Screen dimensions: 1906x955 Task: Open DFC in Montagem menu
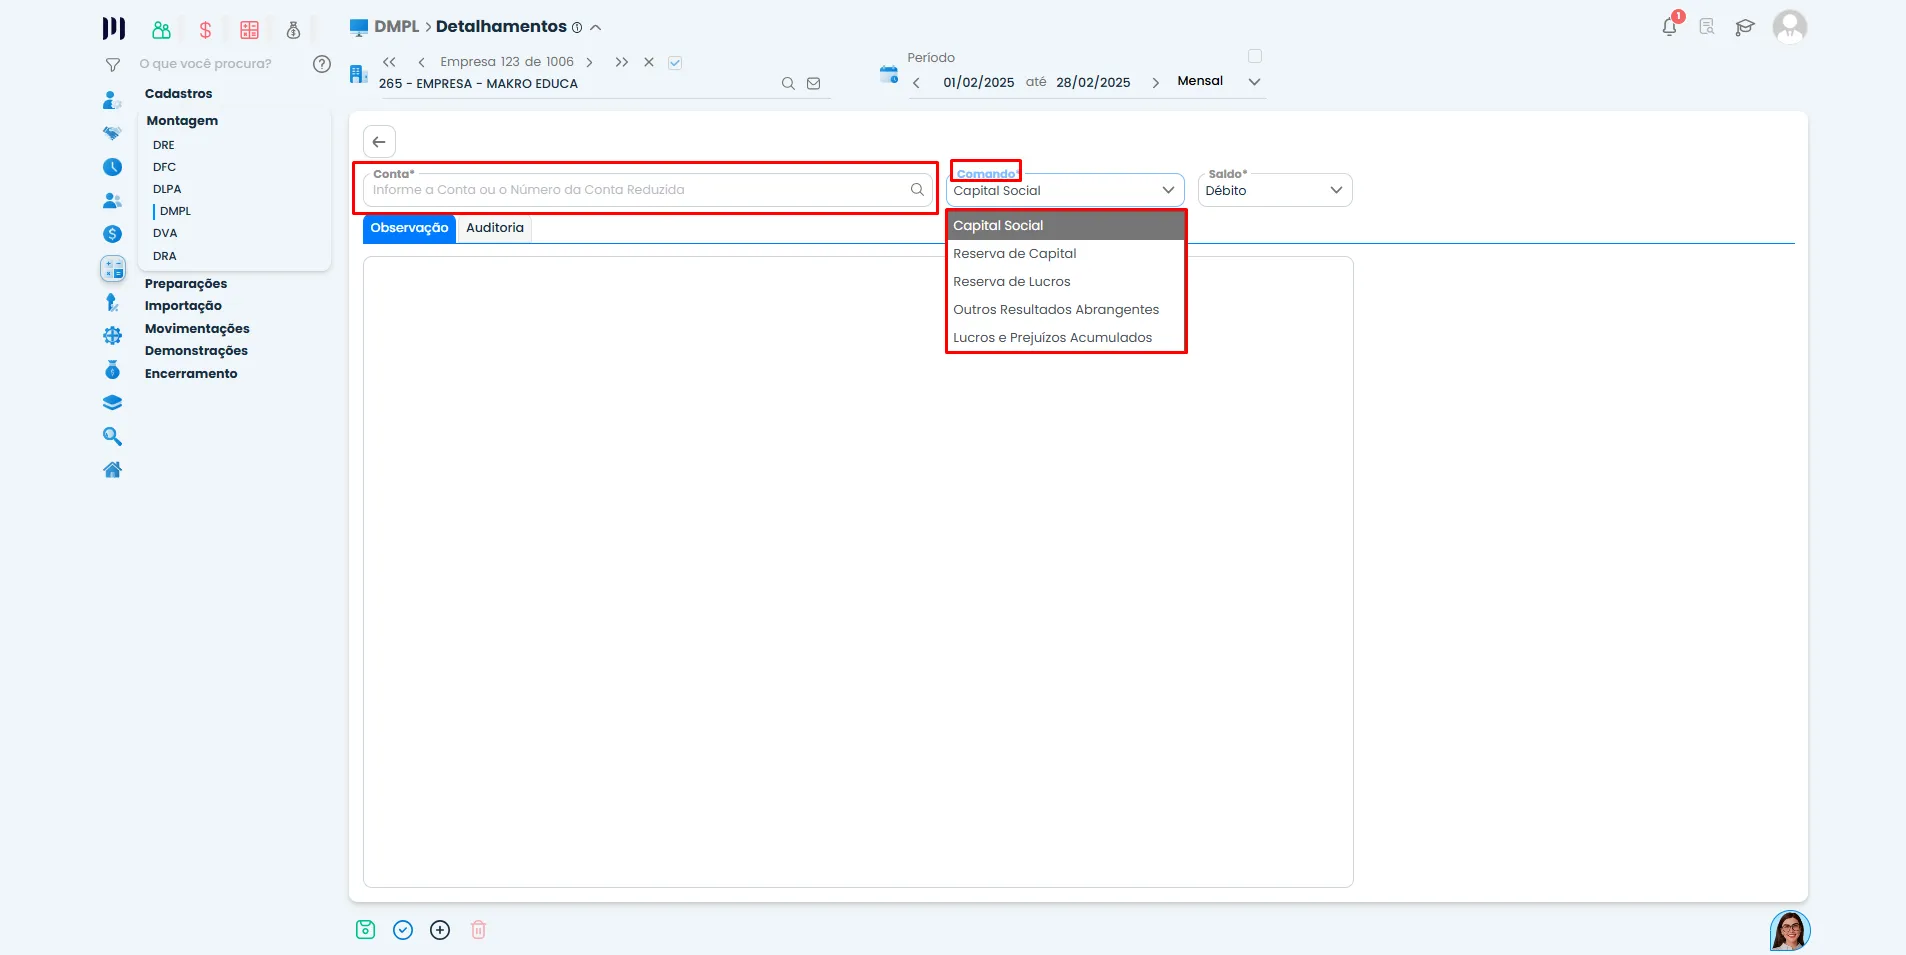[164, 167]
